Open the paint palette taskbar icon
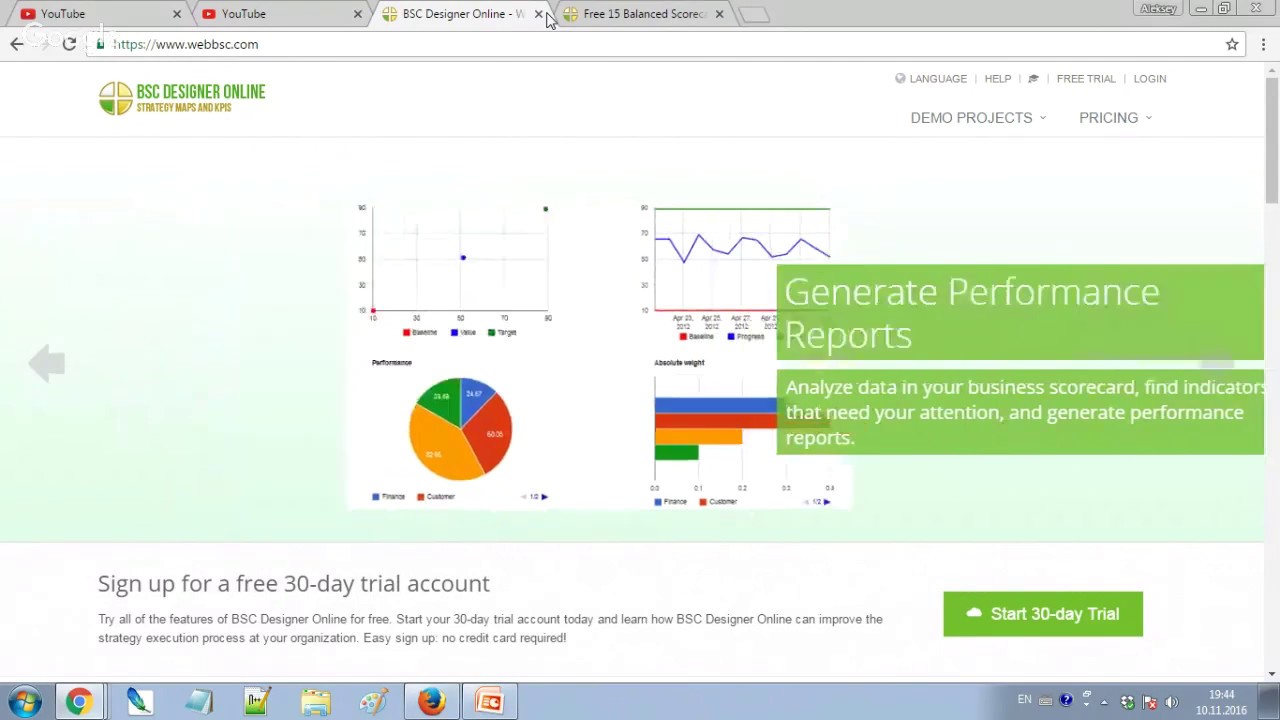Viewport: 1280px width, 720px height. coord(374,701)
